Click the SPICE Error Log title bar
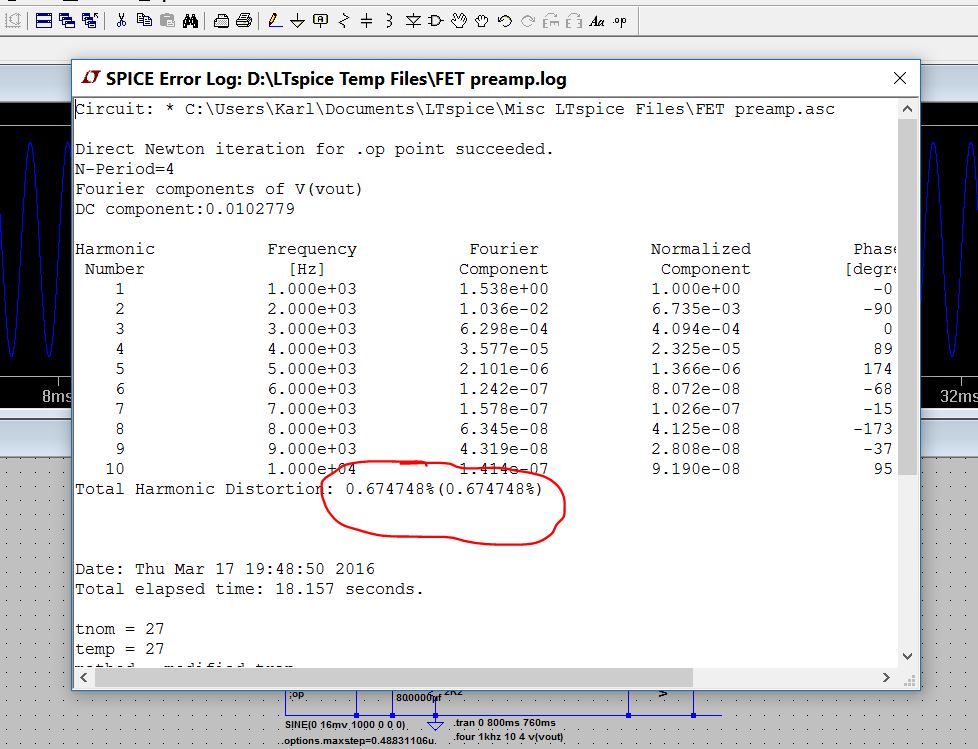This screenshot has height=749, width=978. point(496,79)
